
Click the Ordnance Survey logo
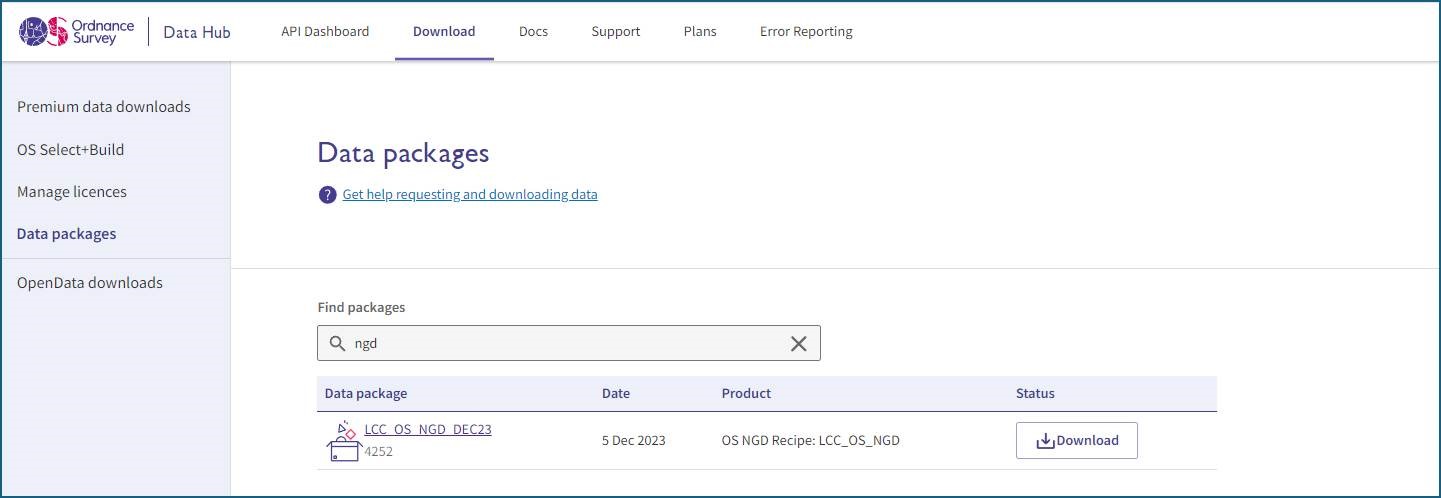point(76,31)
